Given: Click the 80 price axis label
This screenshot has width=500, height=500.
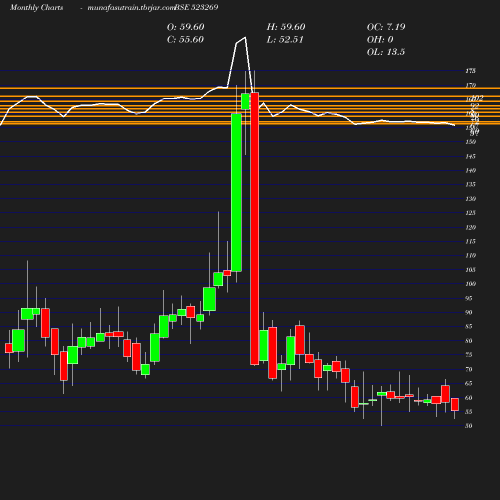Looking at the screenshot, I should coord(469,341).
